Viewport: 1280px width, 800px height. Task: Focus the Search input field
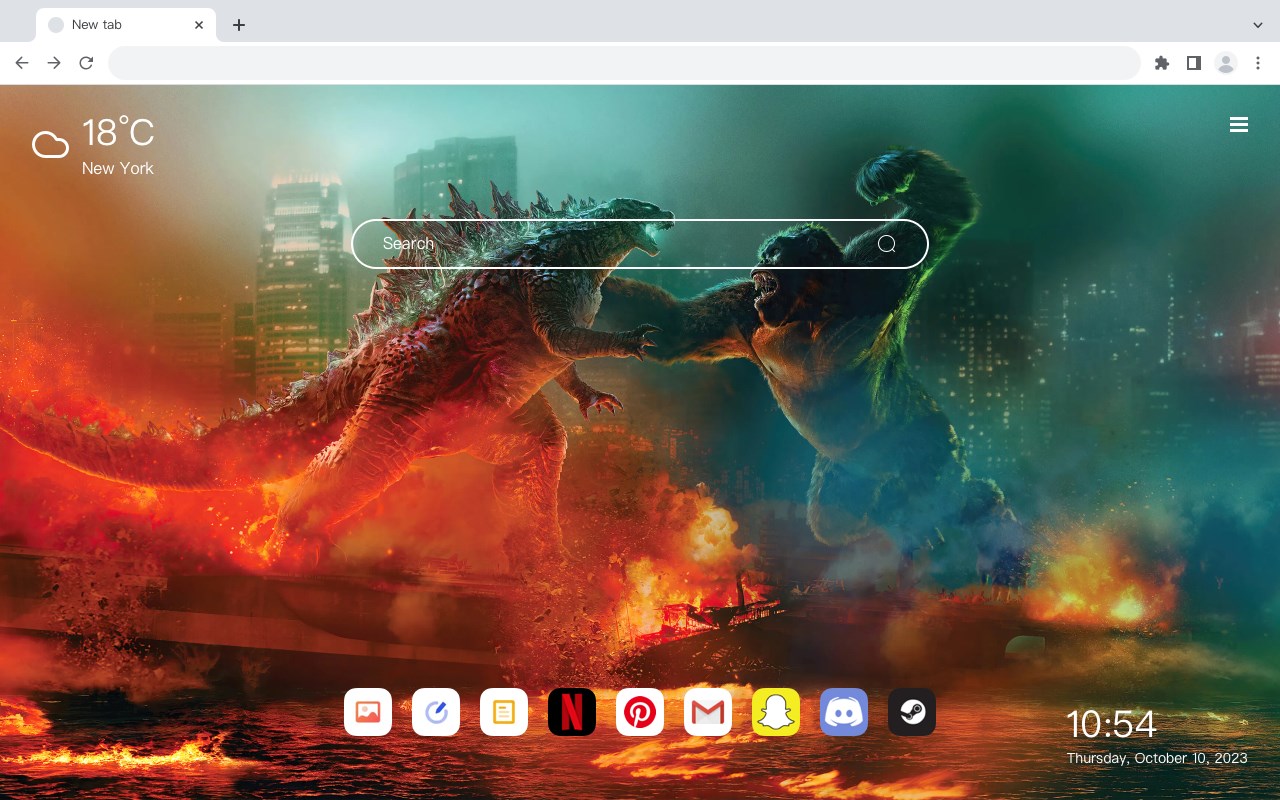(640, 244)
